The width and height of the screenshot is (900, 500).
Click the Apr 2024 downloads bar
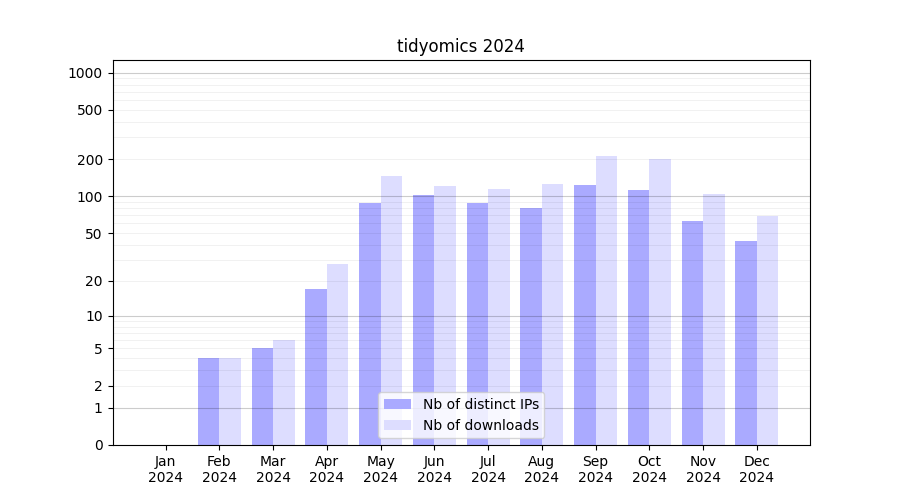337,354
